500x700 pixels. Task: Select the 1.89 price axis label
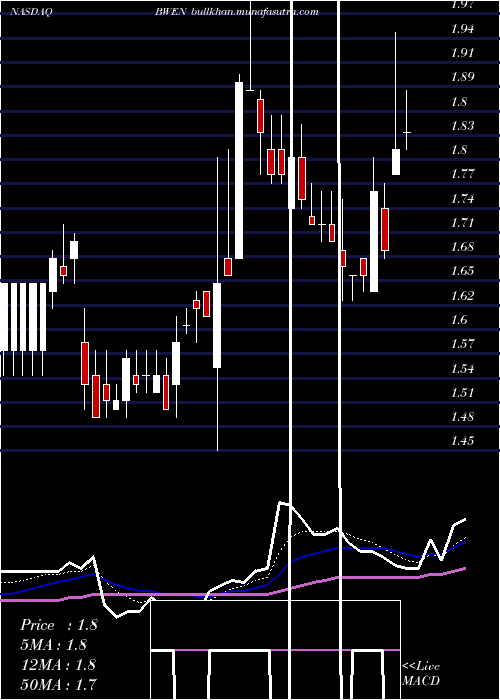462,77
